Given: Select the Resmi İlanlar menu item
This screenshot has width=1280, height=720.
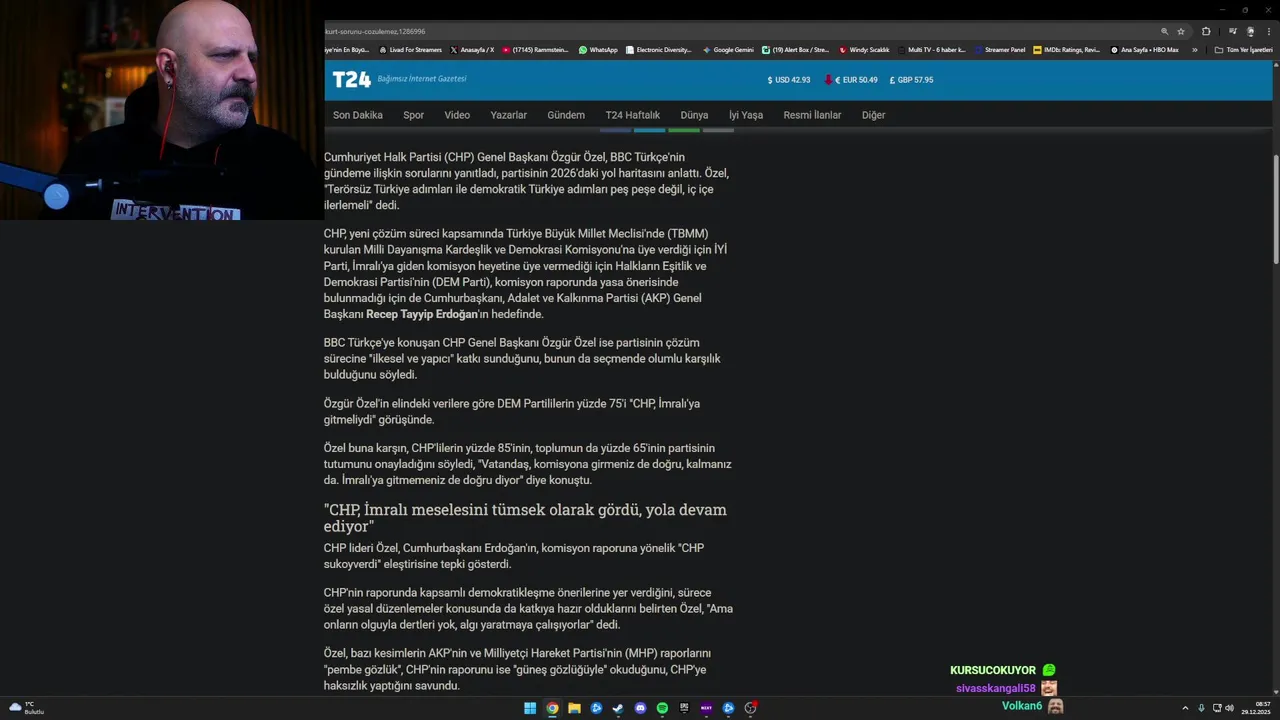Looking at the screenshot, I should click(812, 115).
